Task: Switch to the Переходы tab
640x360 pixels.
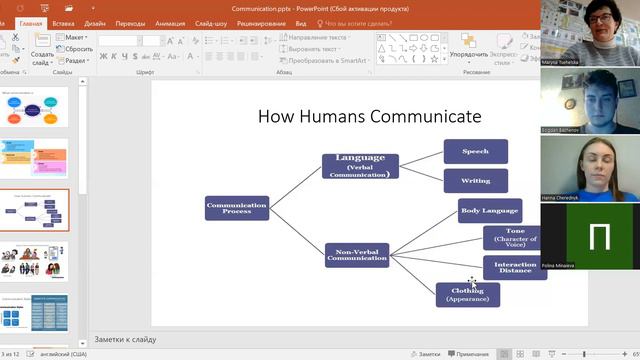Action: tap(130, 24)
